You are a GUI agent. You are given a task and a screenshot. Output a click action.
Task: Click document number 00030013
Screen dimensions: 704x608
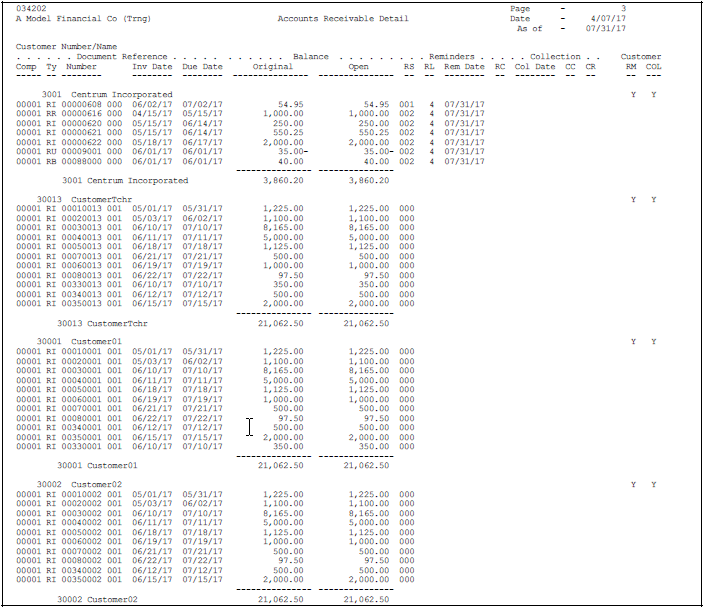click(x=81, y=228)
